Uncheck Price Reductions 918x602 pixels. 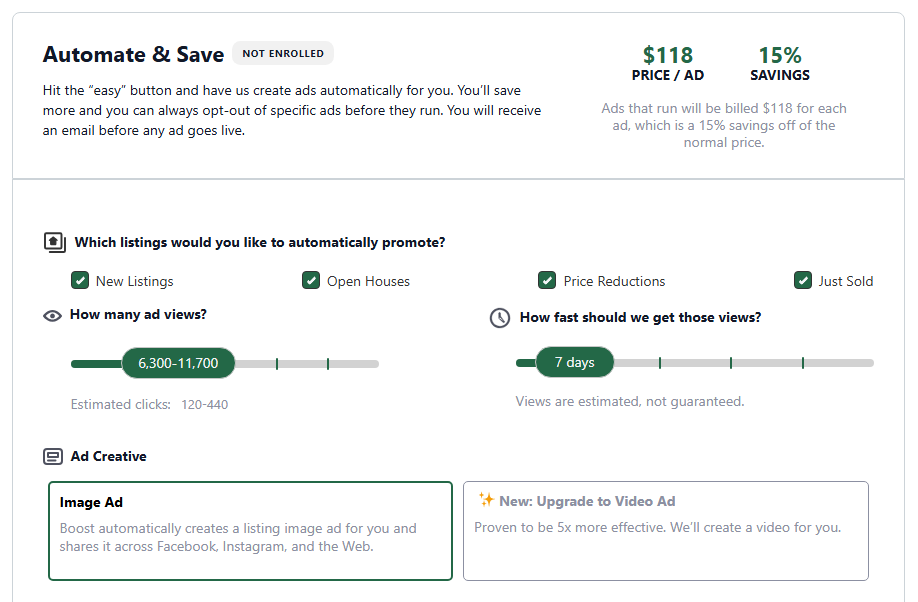click(547, 280)
